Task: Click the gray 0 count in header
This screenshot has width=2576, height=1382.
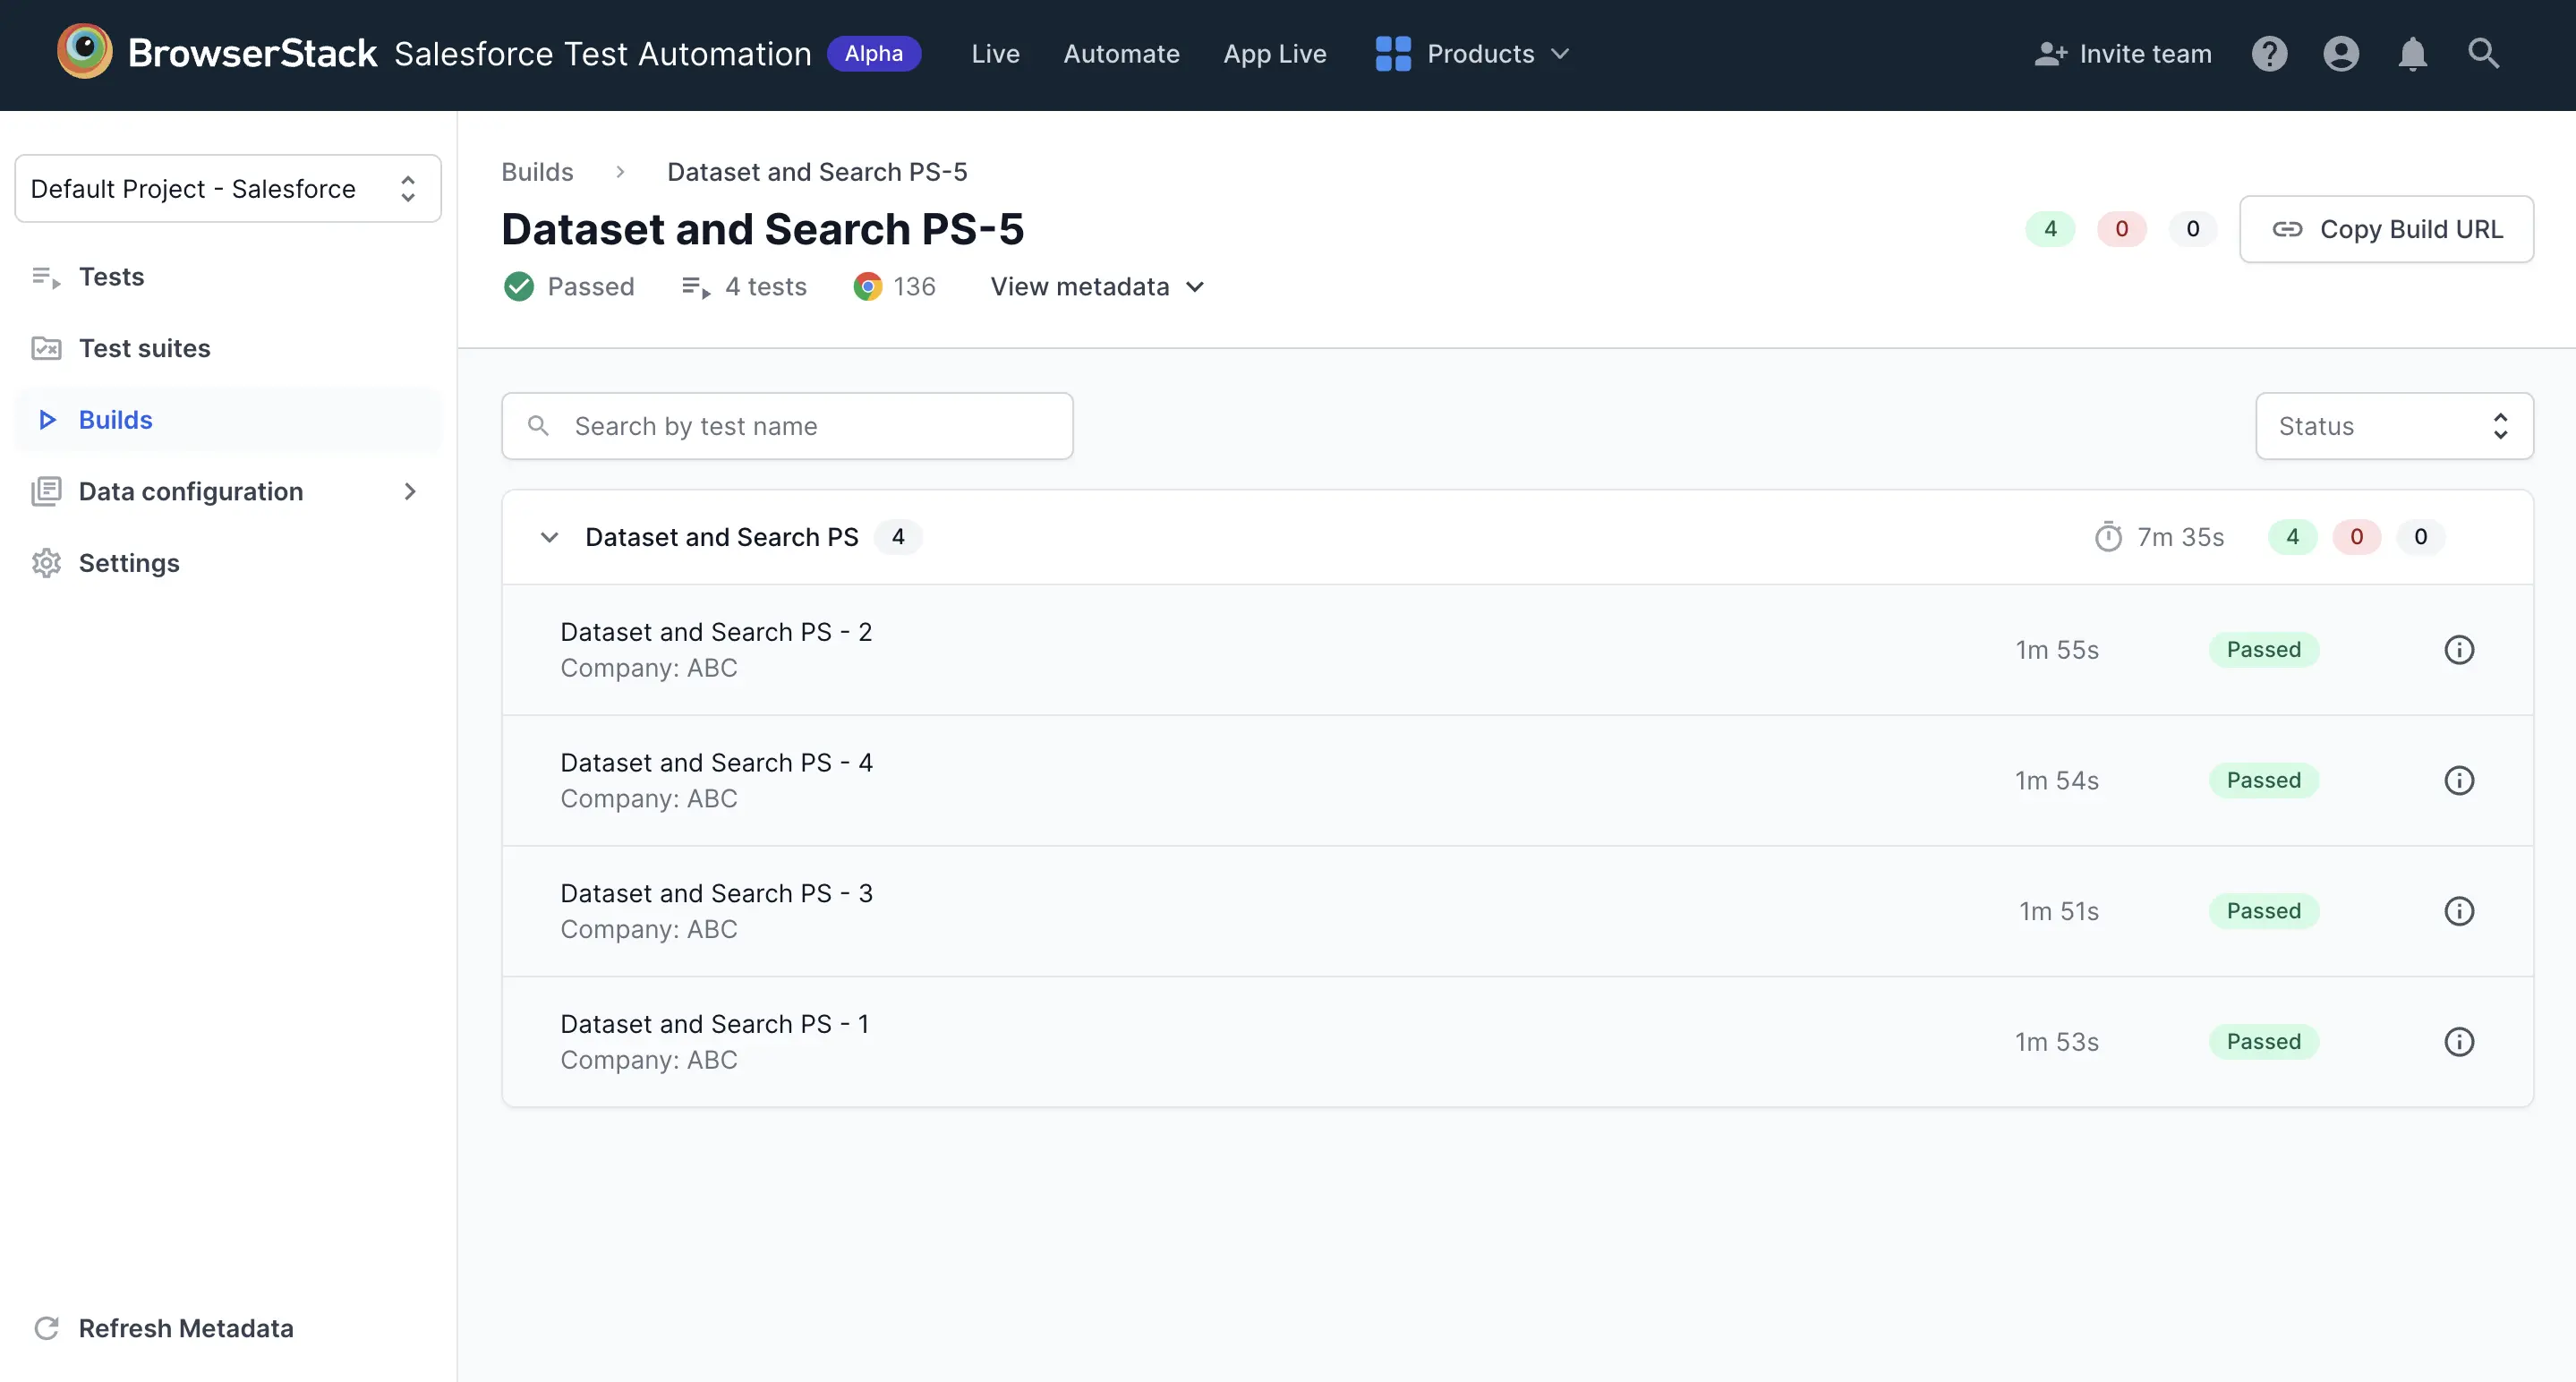Action: pos(2192,229)
